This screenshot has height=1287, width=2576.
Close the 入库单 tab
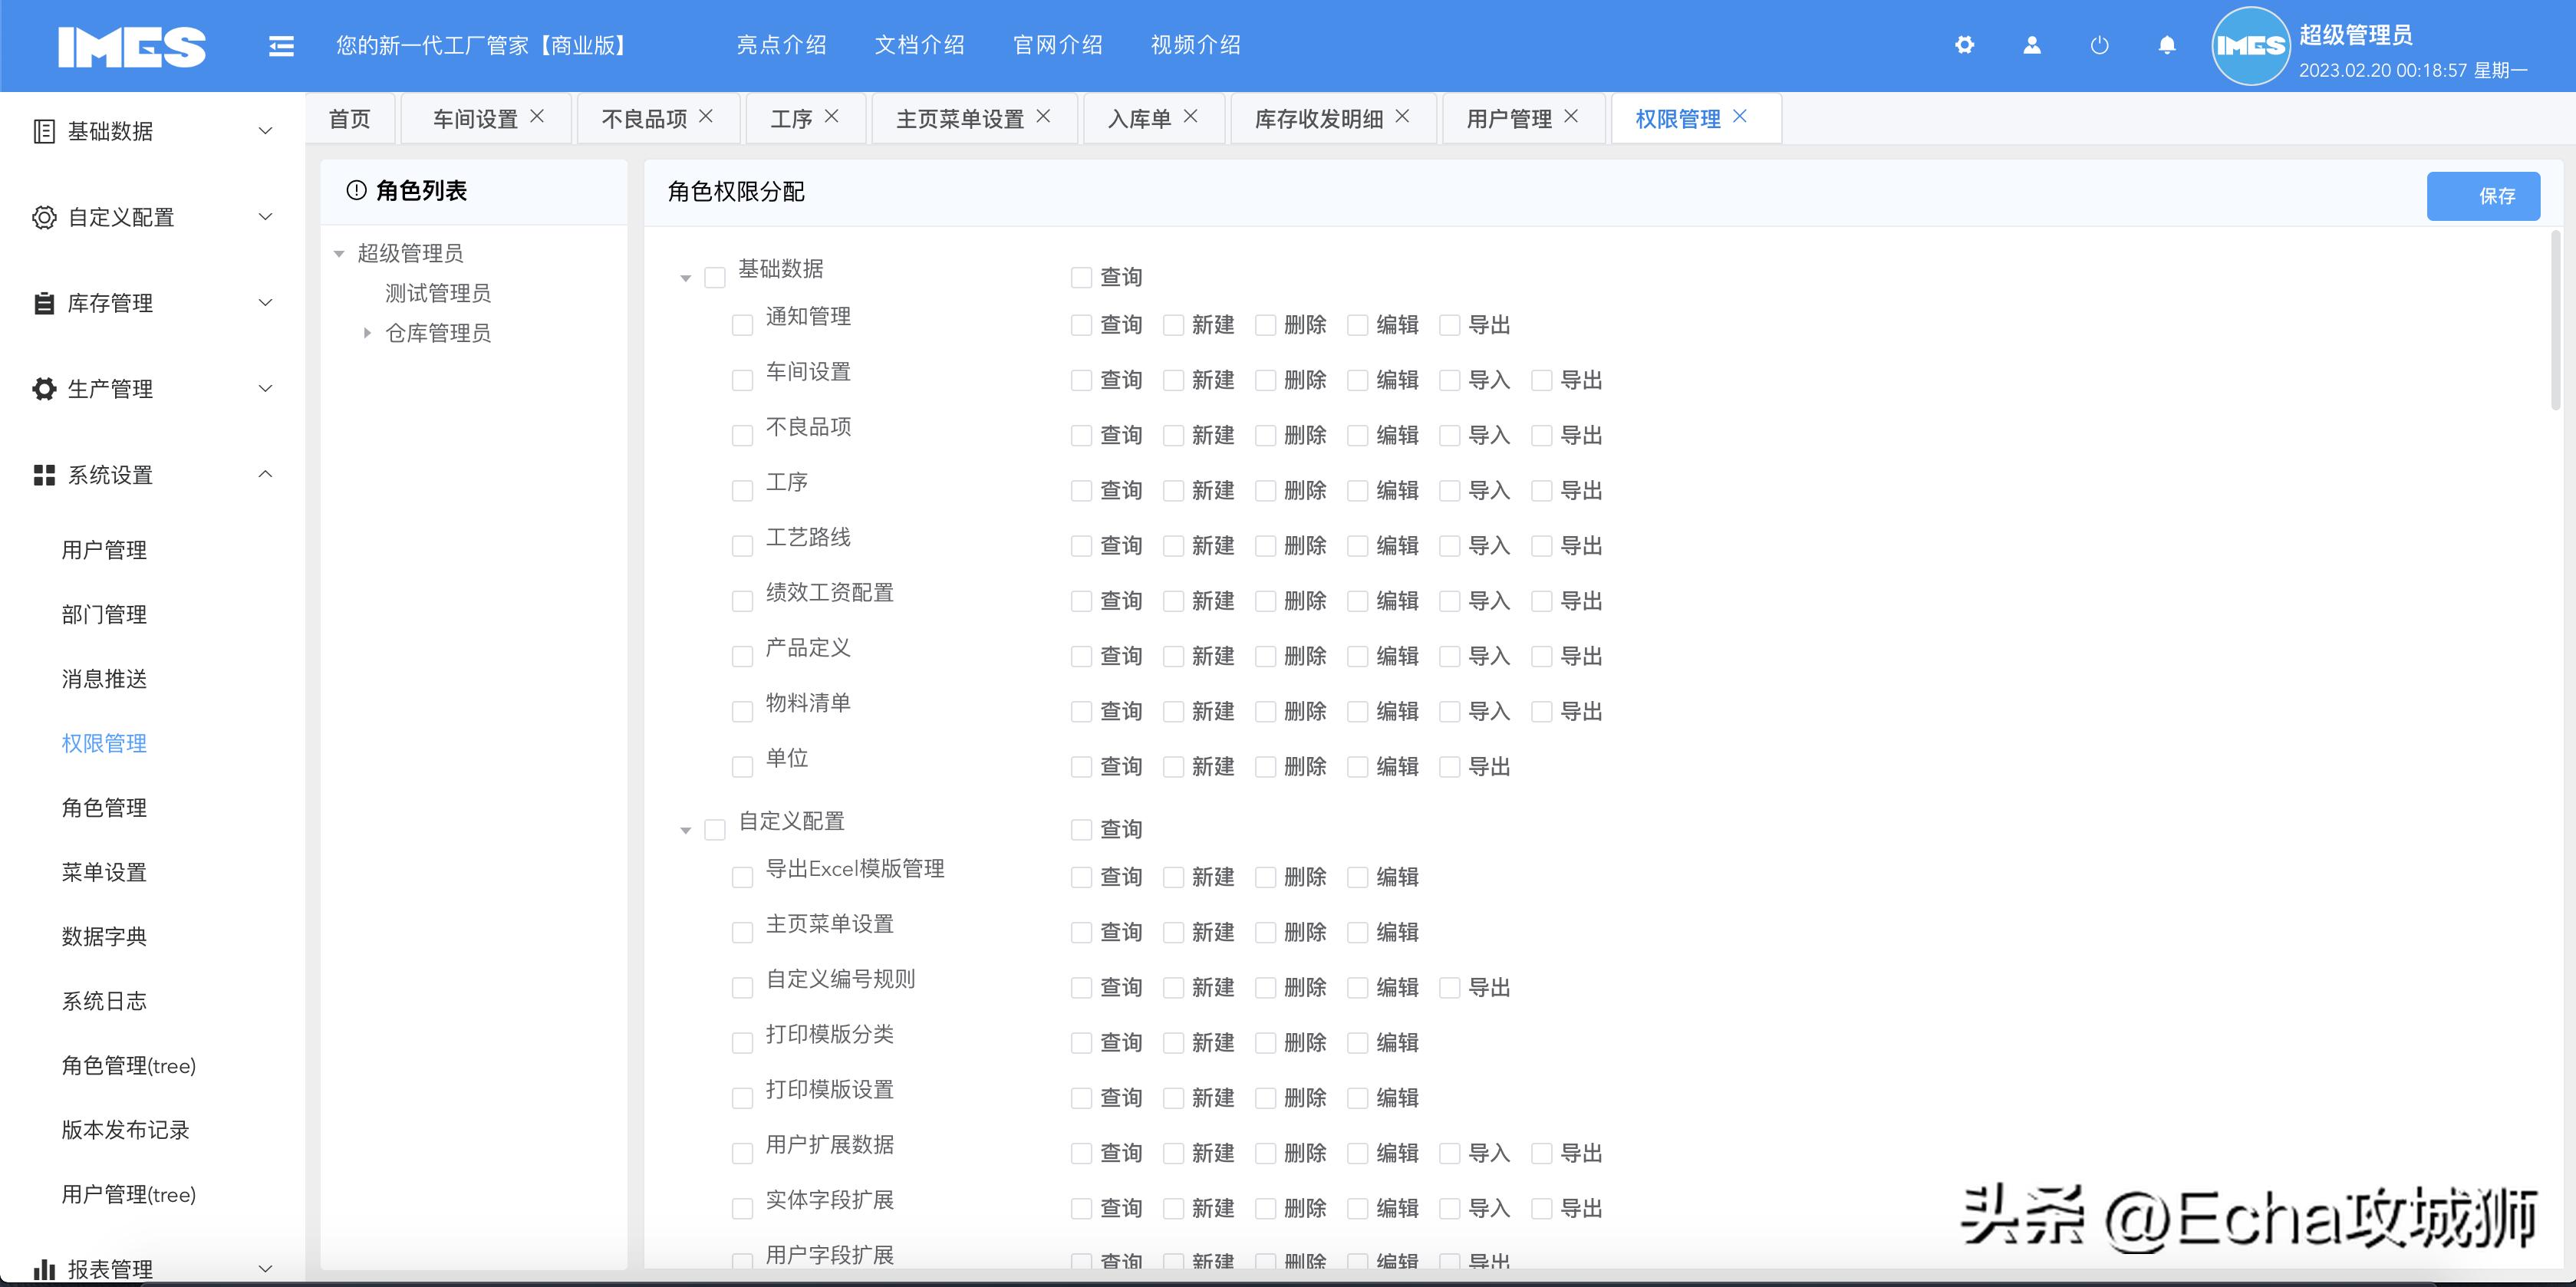point(1190,117)
